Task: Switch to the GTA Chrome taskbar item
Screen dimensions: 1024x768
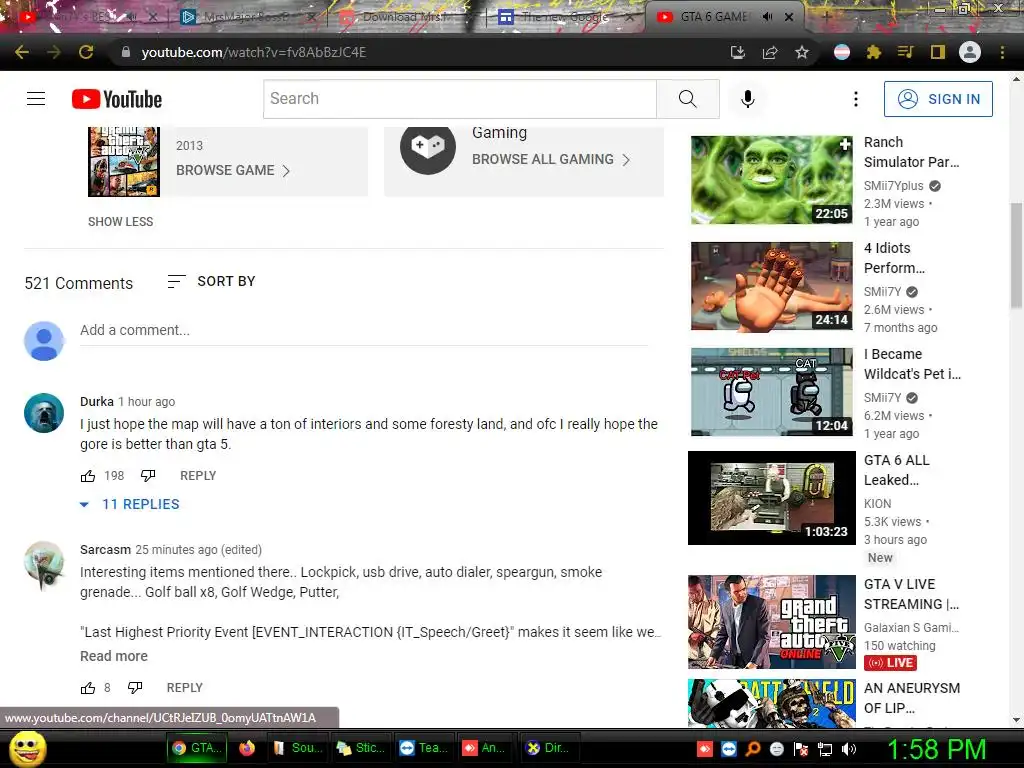Action: [197, 748]
